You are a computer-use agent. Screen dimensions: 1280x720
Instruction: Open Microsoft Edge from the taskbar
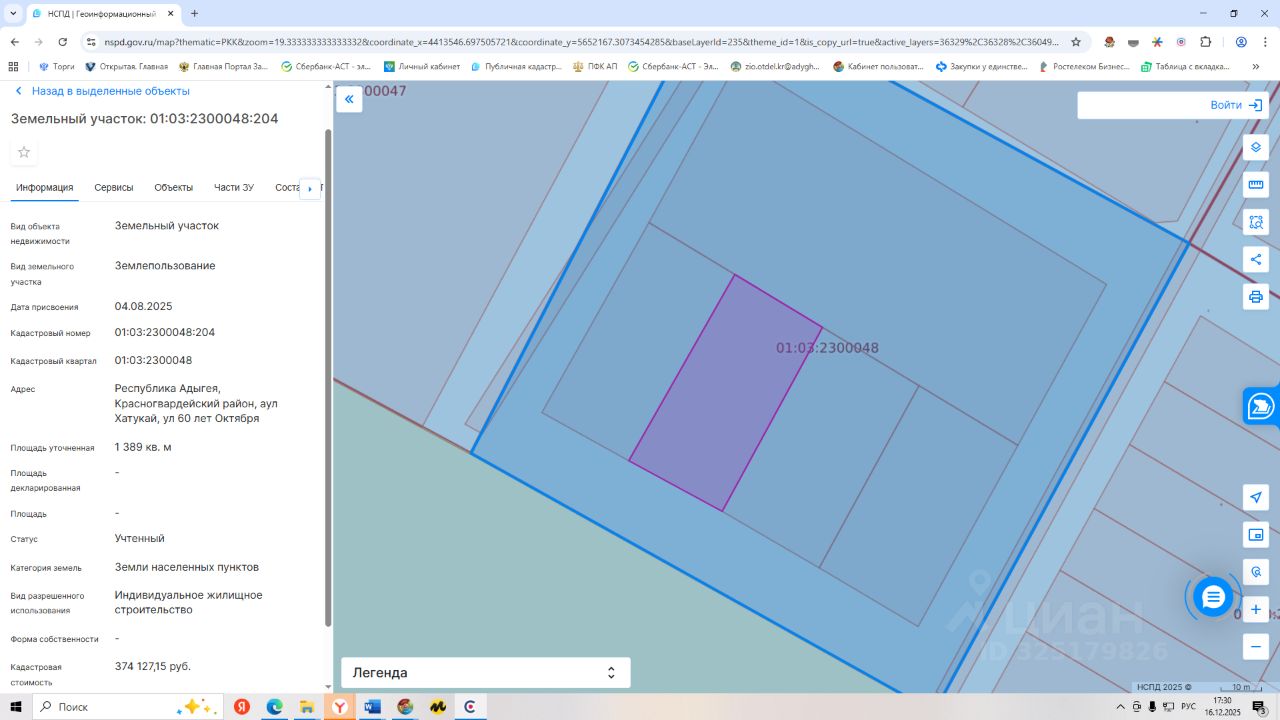click(x=275, y=707)
